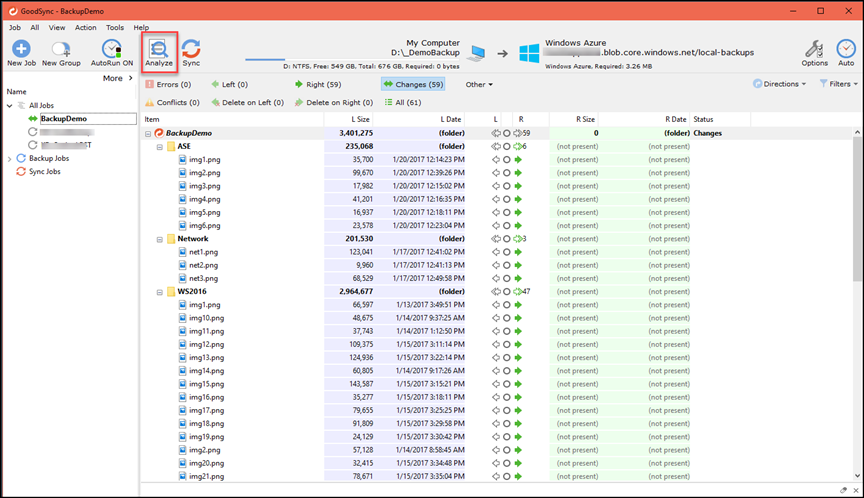Select do-nothing circle for img3.png

coord(507,186)
